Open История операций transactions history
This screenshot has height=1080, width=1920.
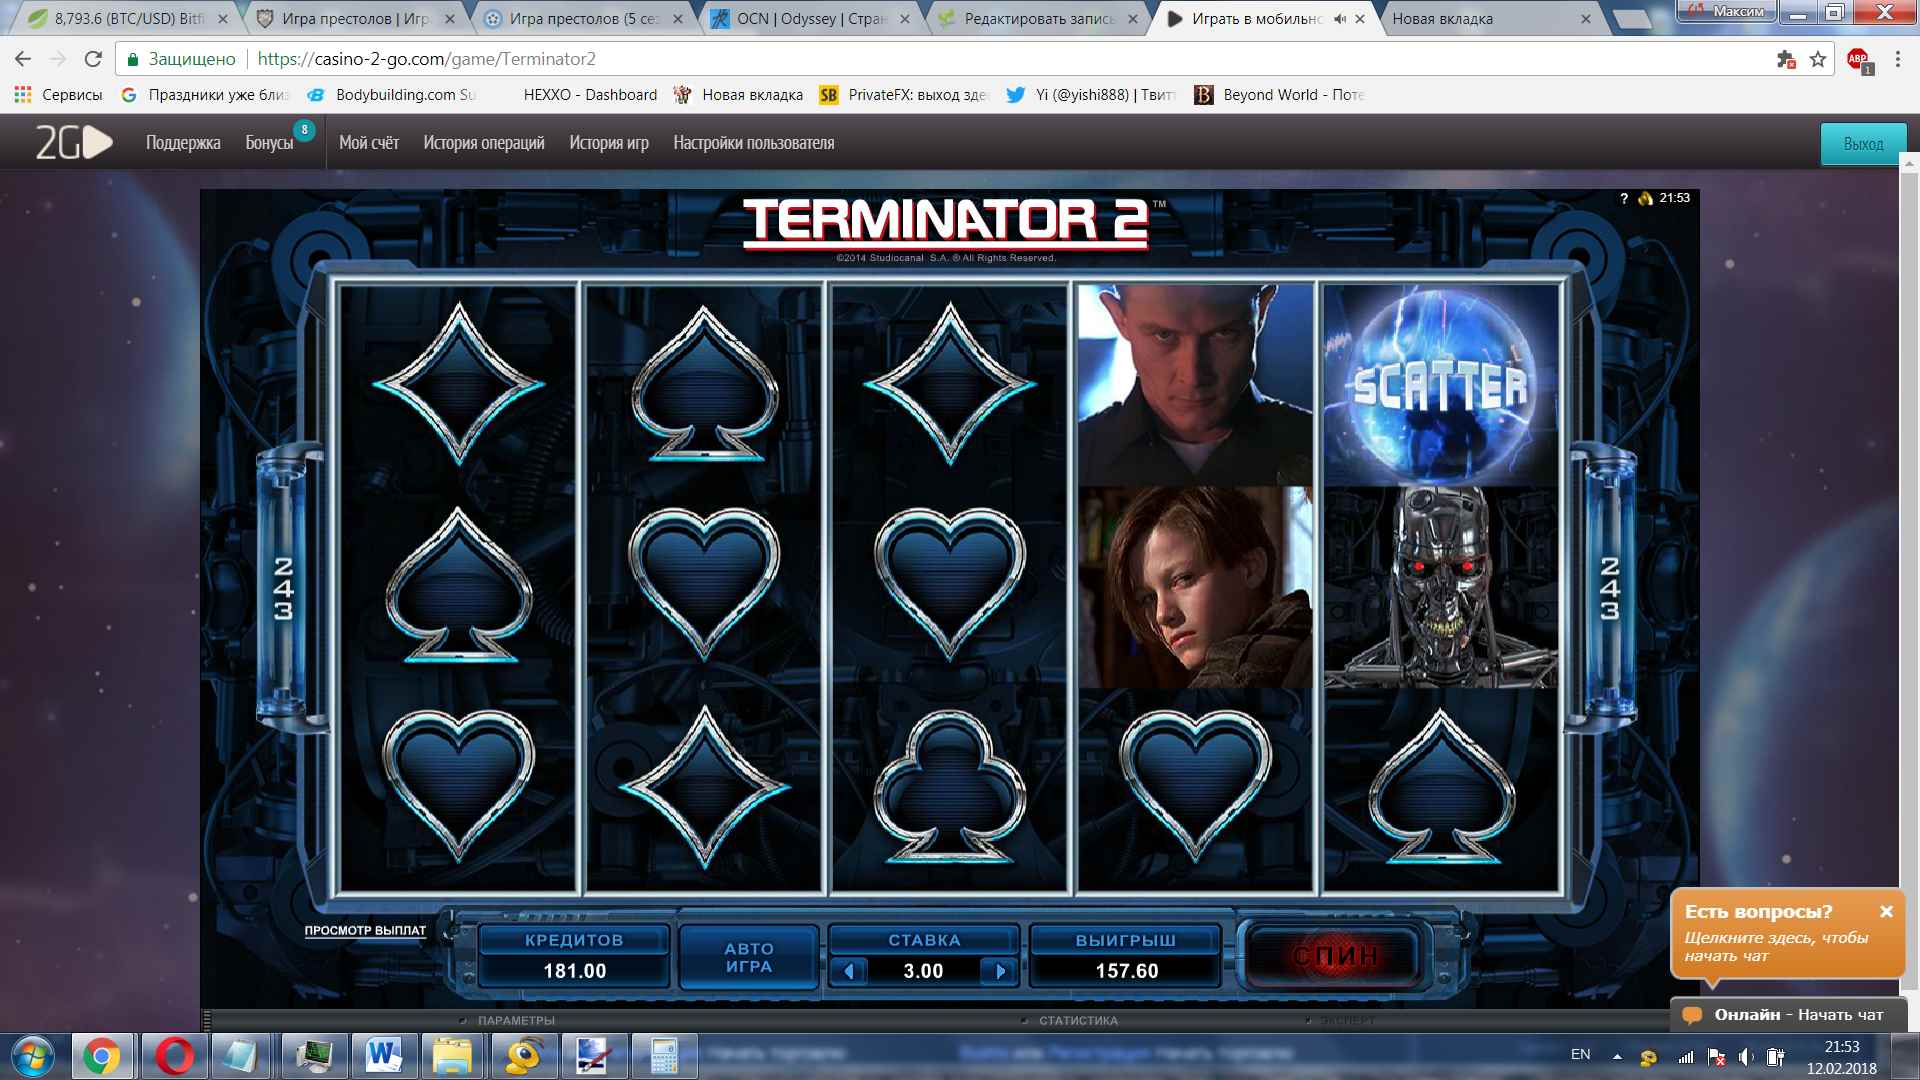(484, 143)
